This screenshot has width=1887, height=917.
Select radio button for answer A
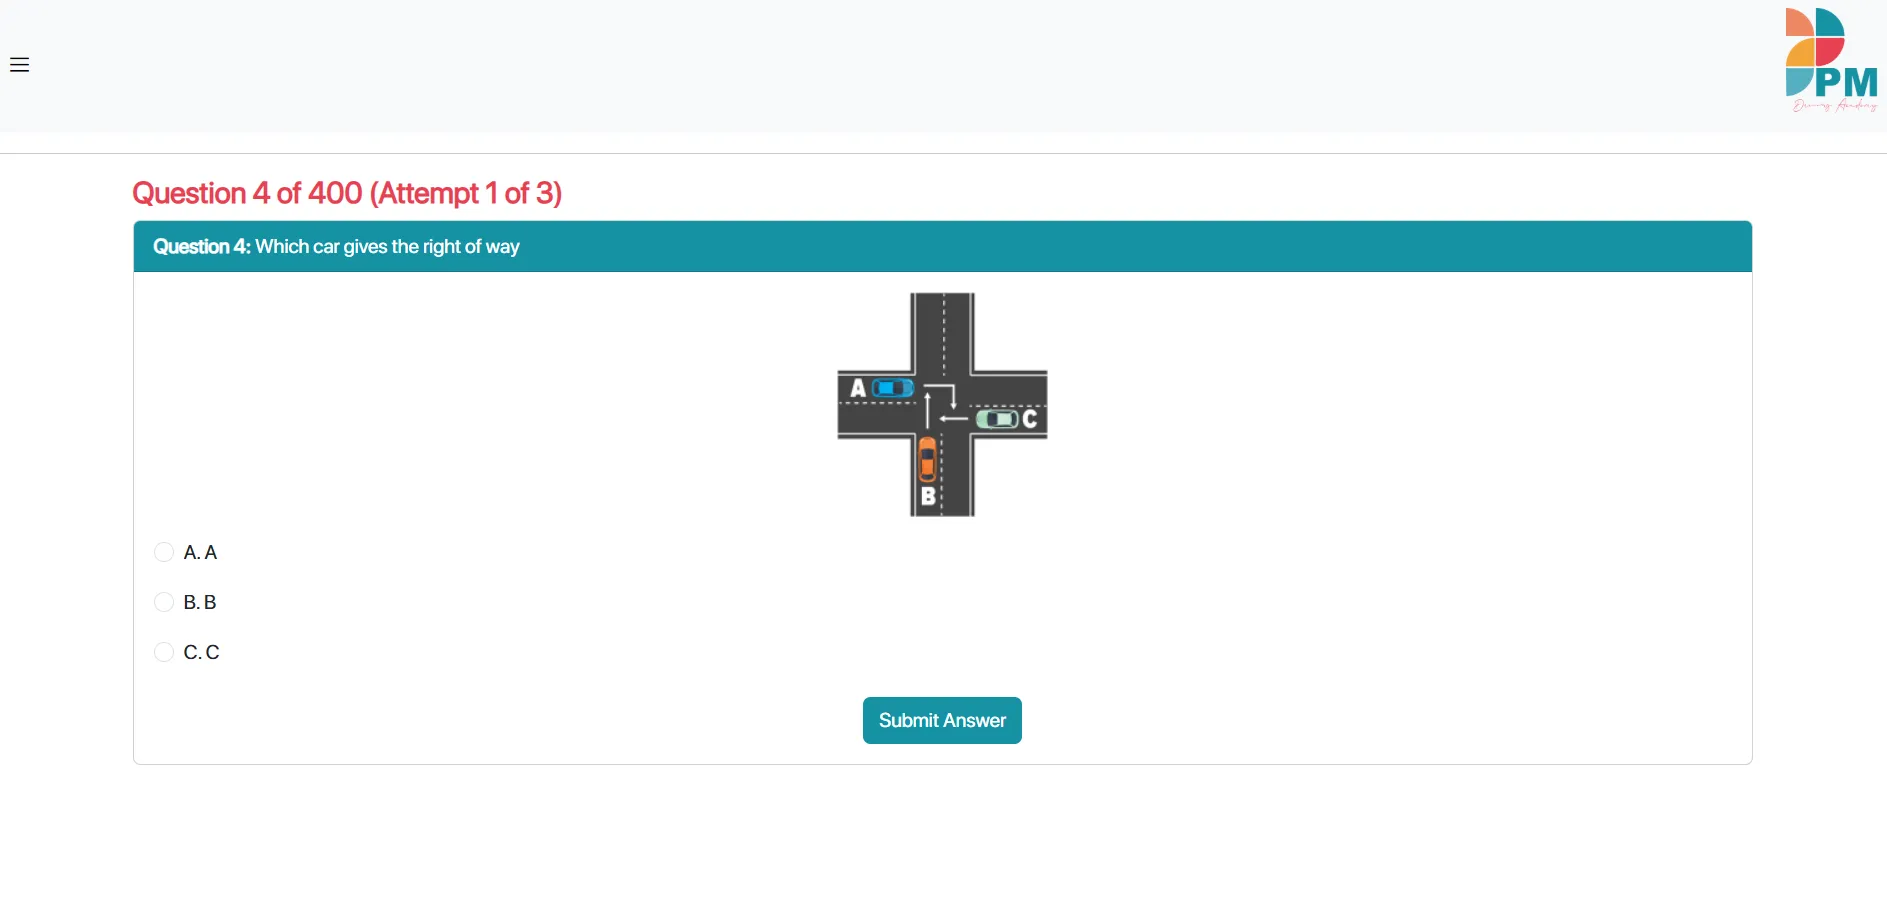click(x=164, y=552)
